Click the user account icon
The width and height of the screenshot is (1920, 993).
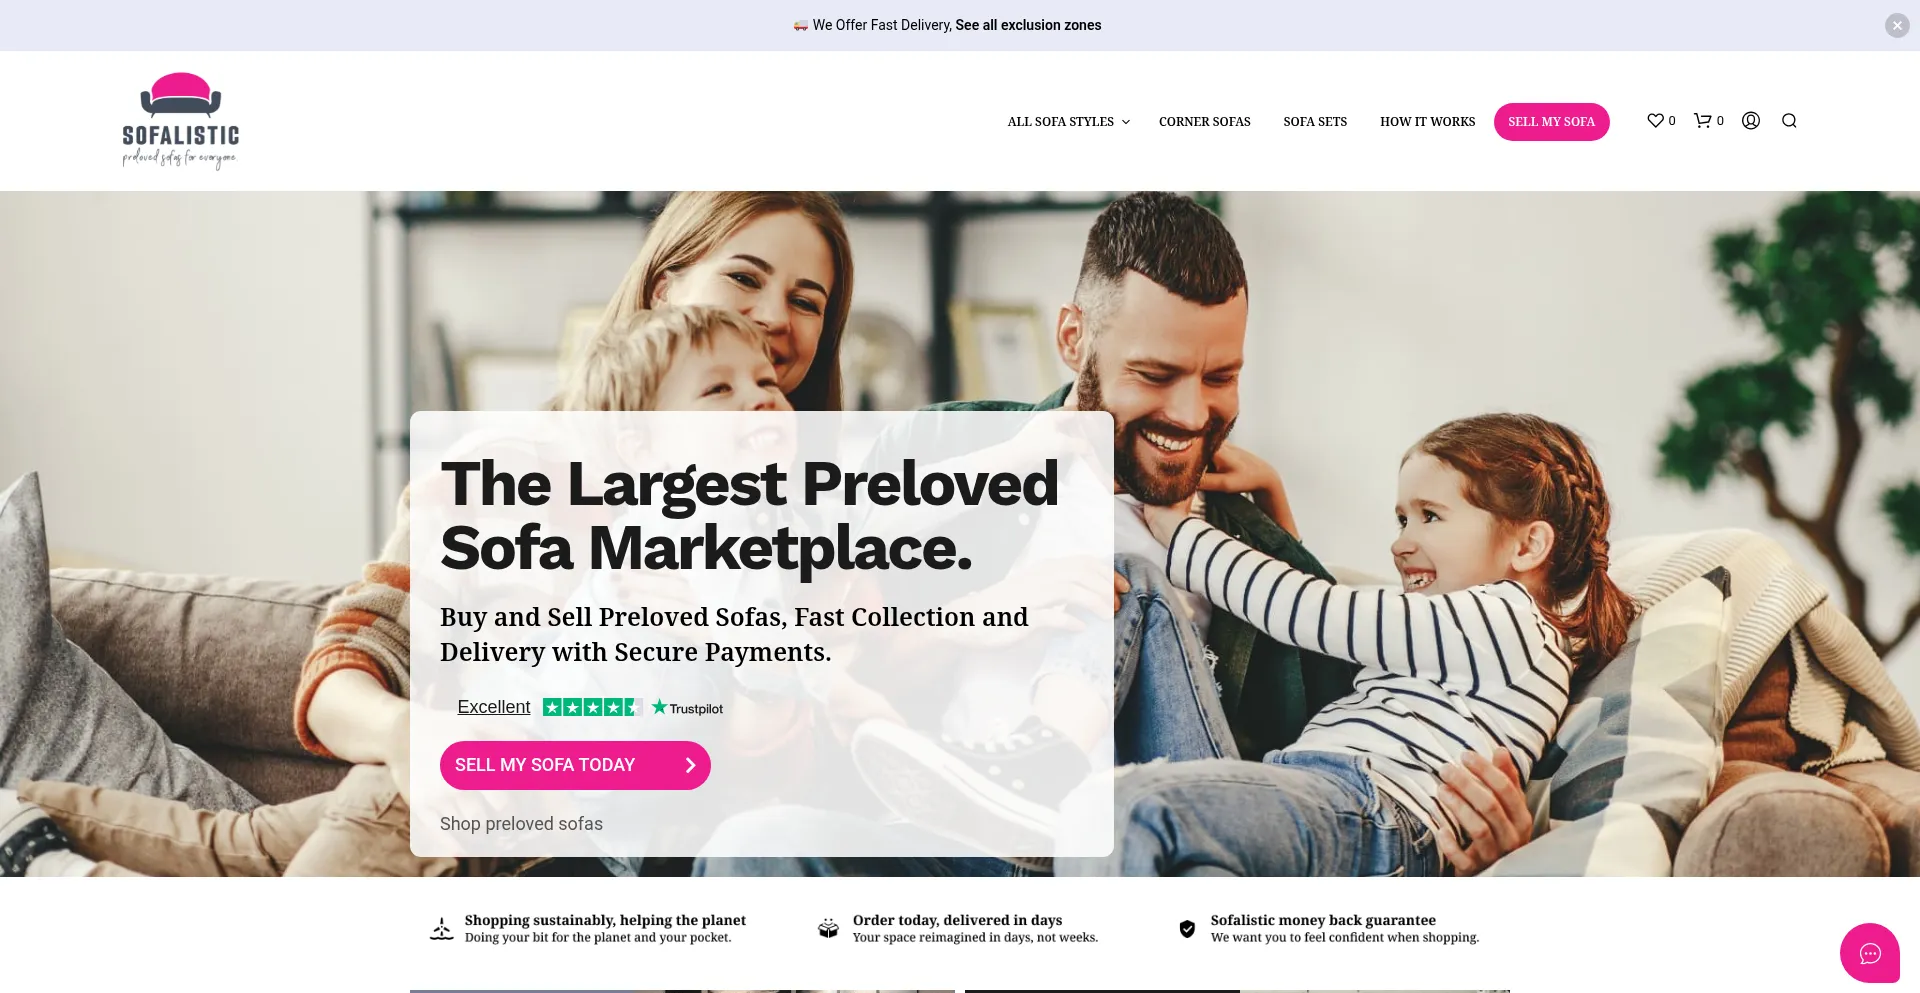1751,121
